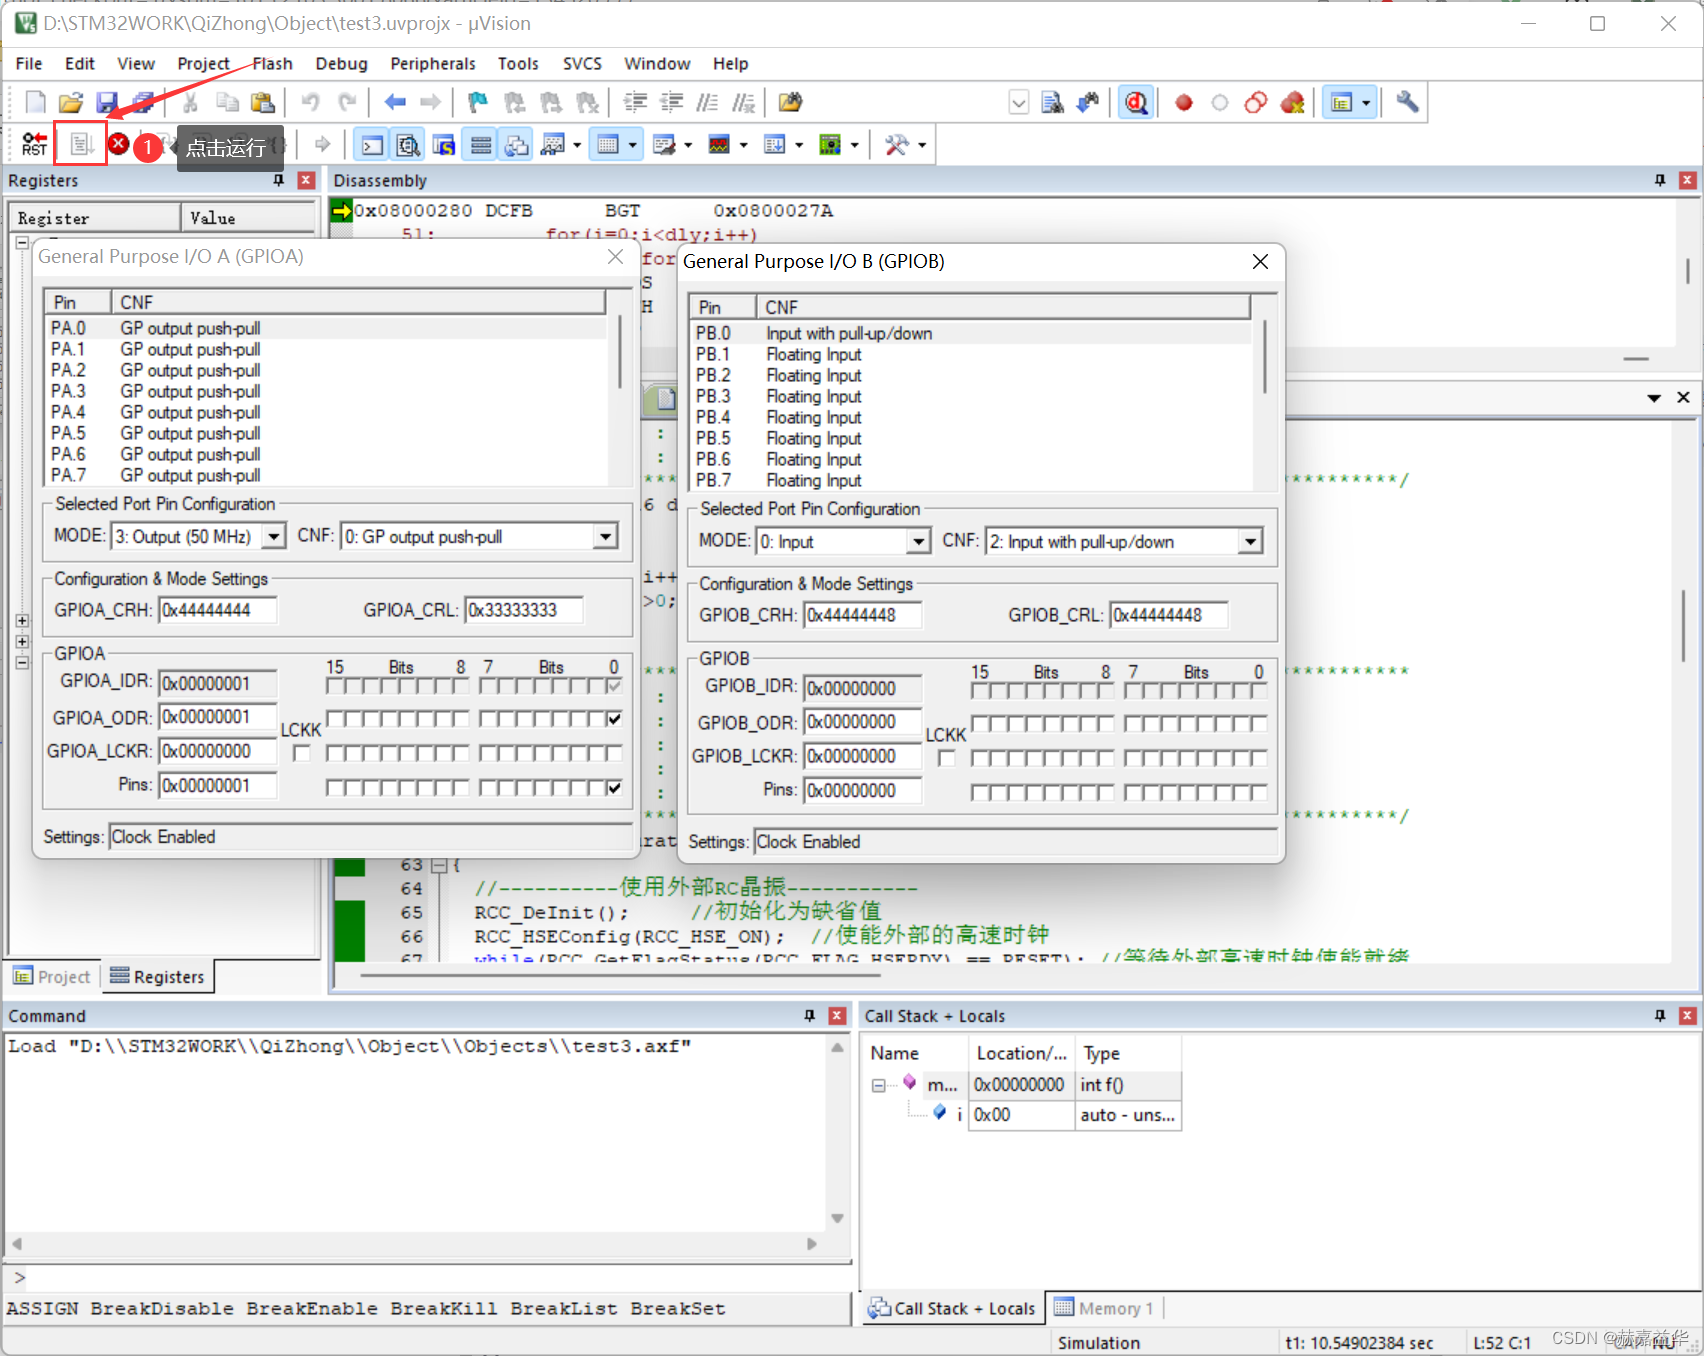
Task: Expand the Toolbox dropdown arrow
Action: pos(922,145)
